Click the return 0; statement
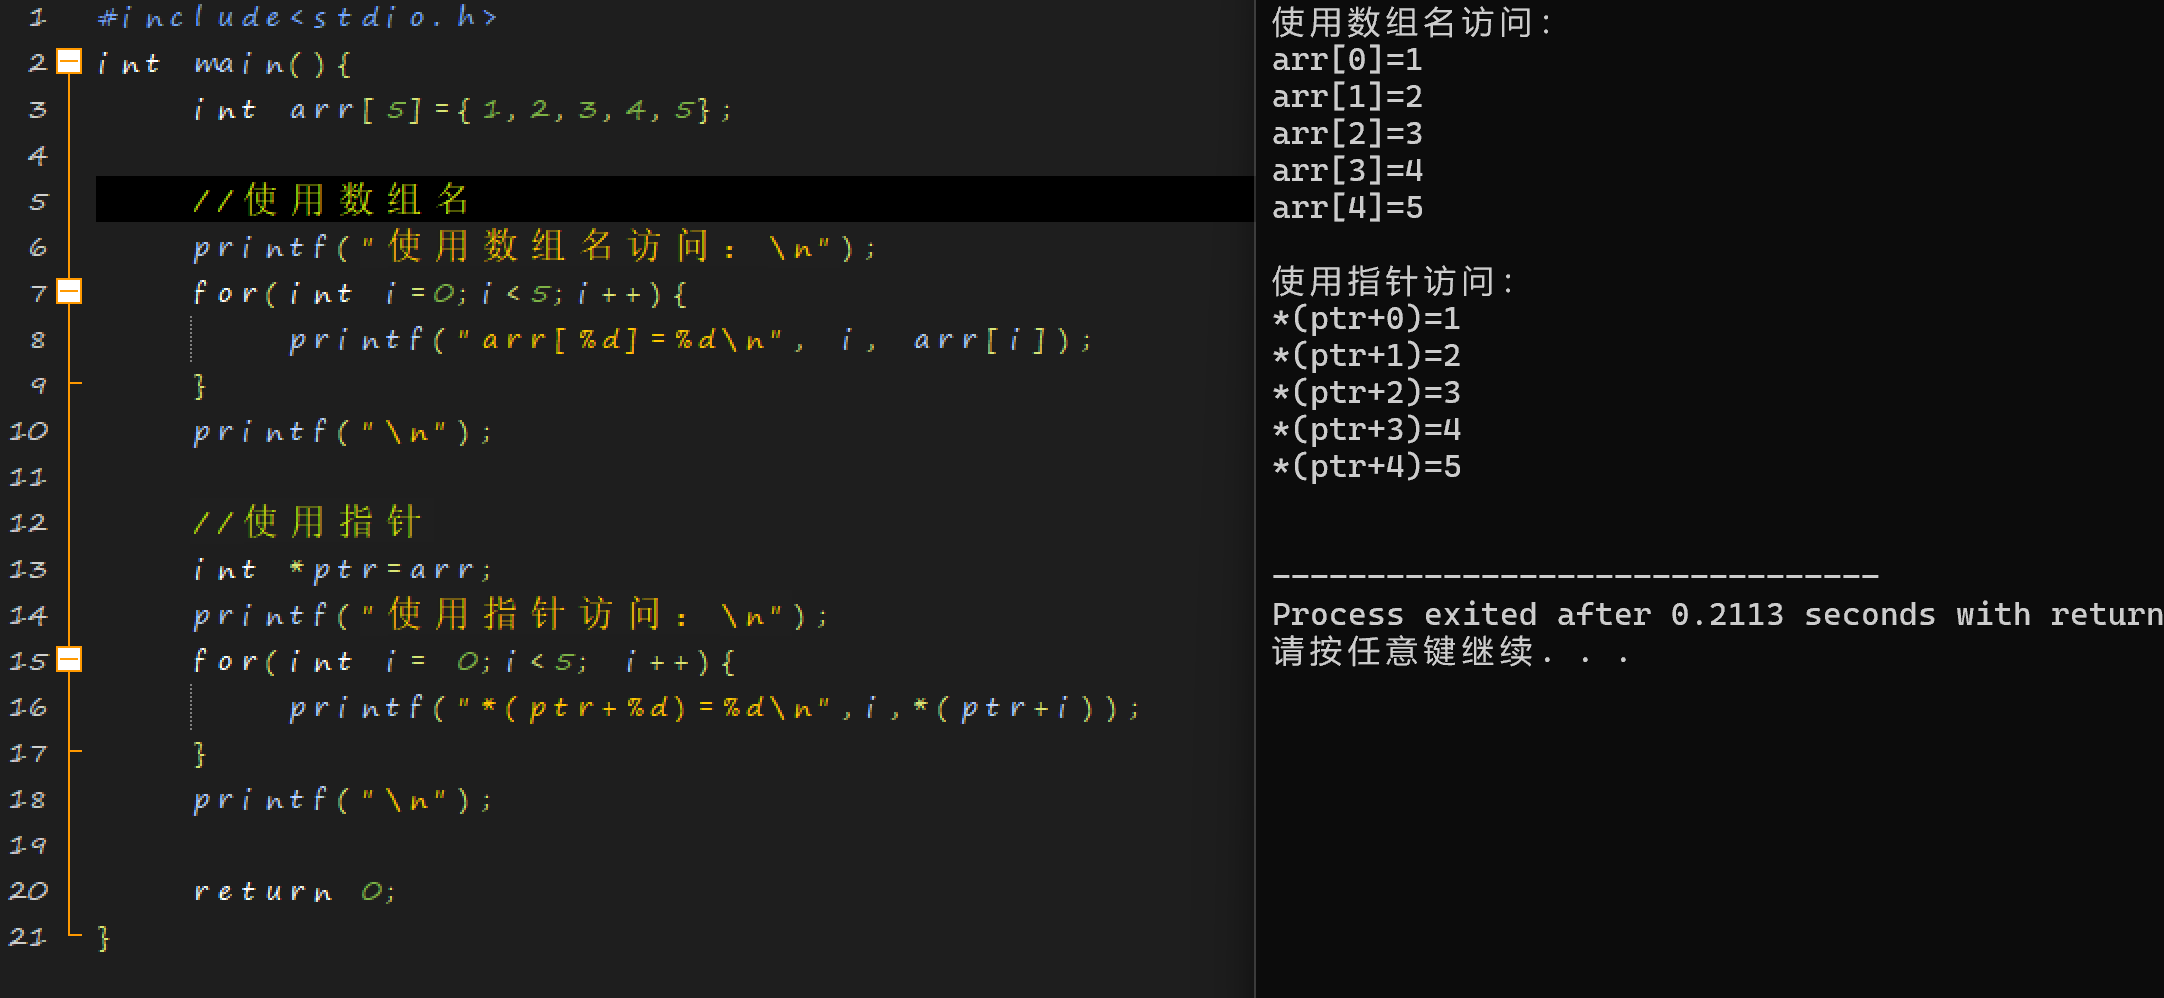2164x998 pixels. pos(295,891)
